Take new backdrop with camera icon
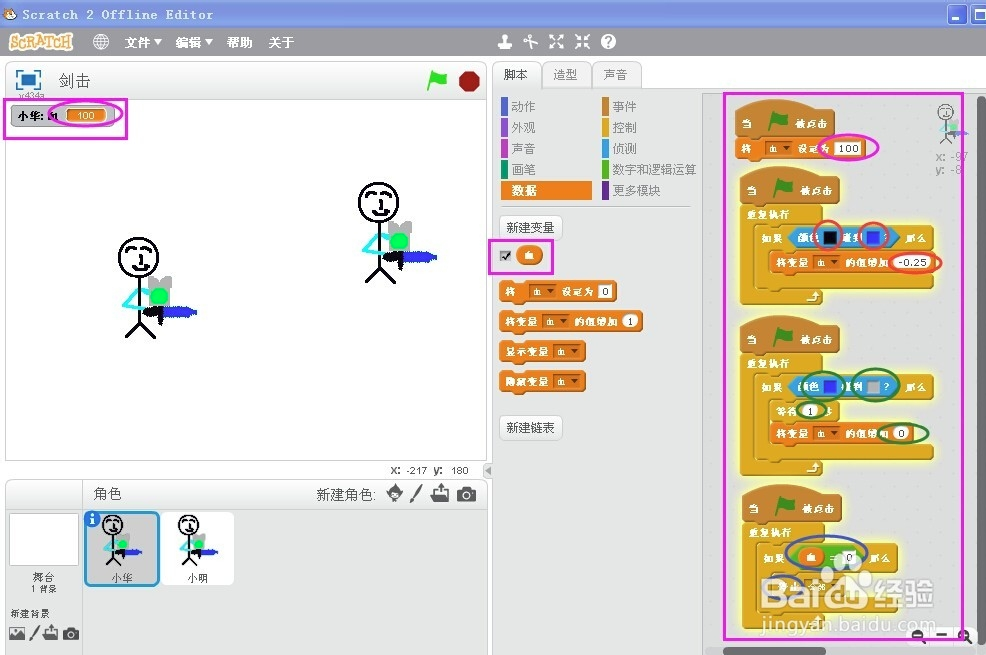The width and height of the screenshot is (986, 655). click(x=71, y=634)
